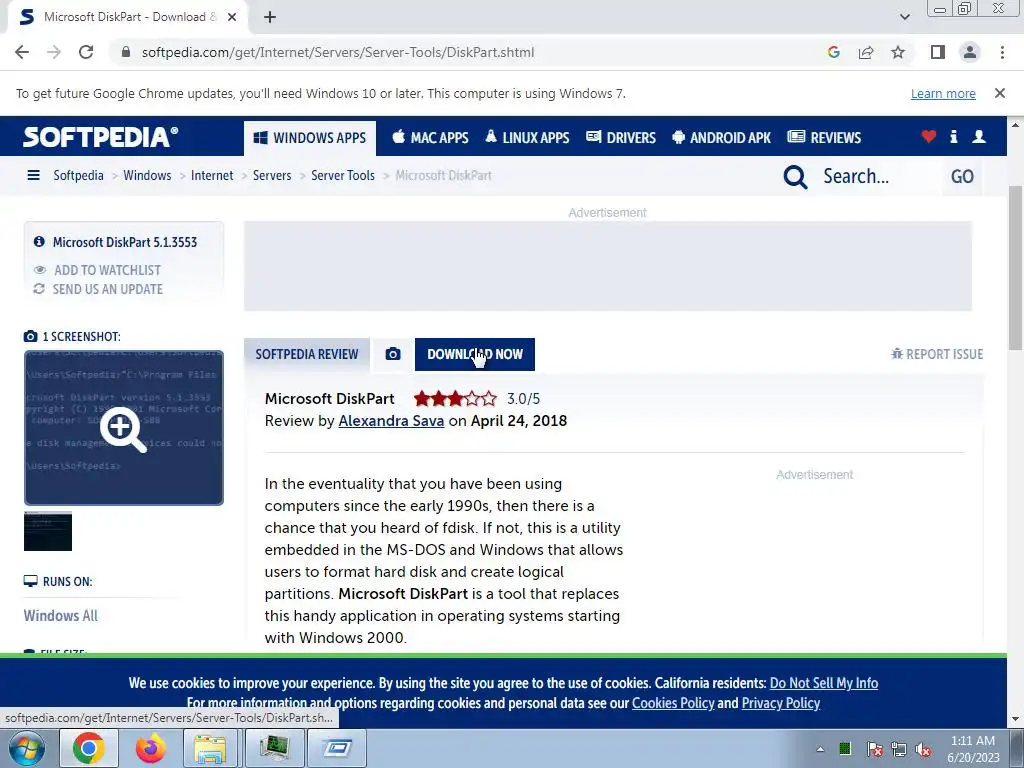Go back with the browser back arrow
This screenshot has width=1024, height=768.
[x=22, y=52]
